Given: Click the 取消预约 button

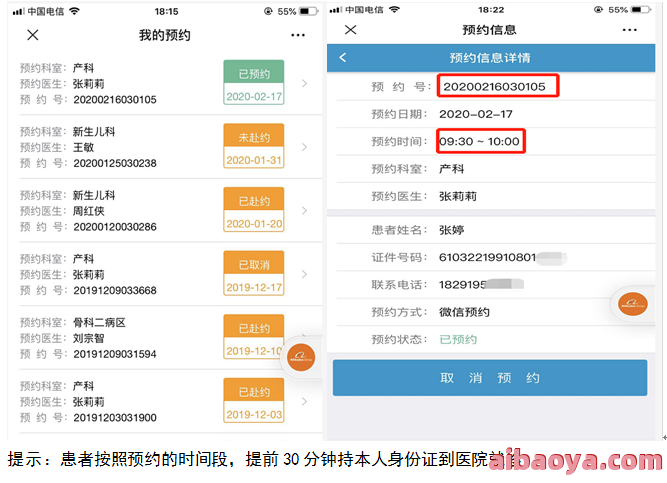Looking at the screenshot, I should click(x=490, y=378).
